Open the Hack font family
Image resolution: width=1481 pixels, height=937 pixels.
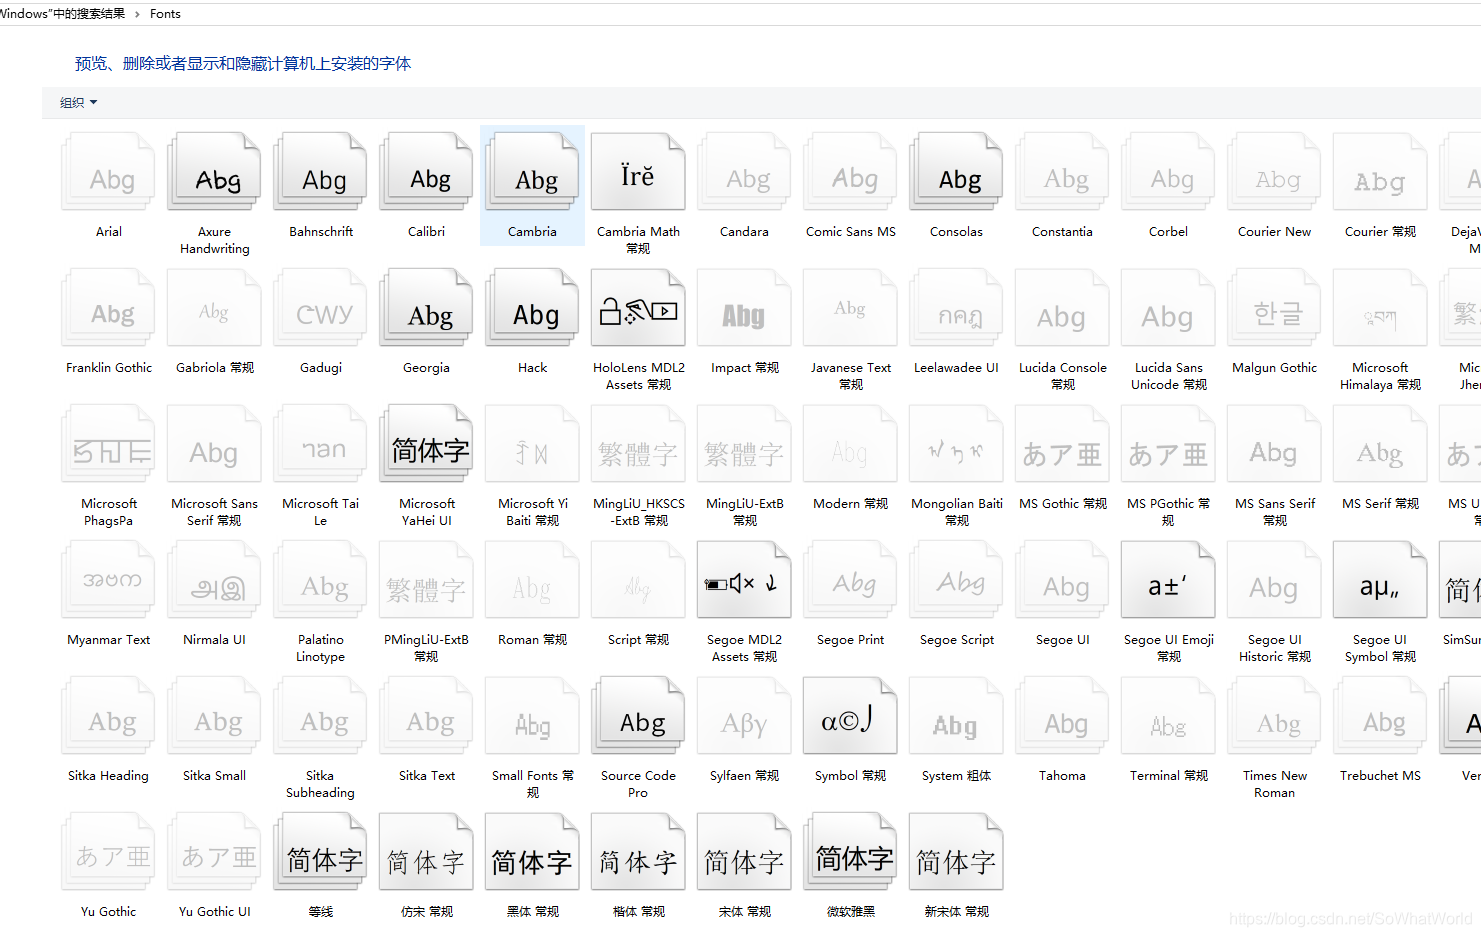pos(532,307)
